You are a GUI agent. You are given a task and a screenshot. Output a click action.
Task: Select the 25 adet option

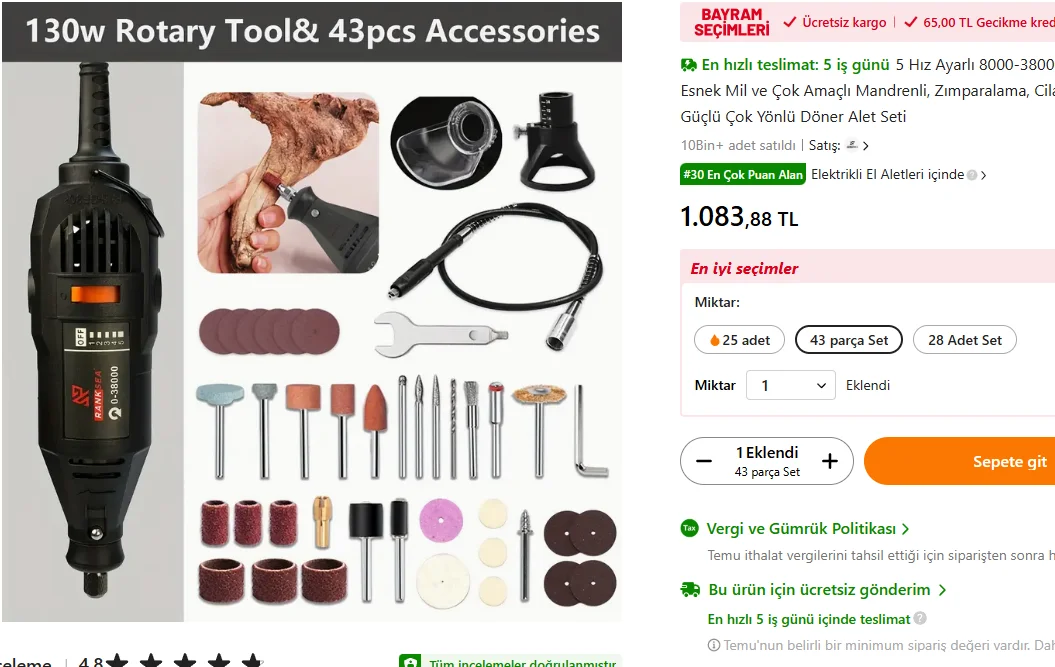739,340
